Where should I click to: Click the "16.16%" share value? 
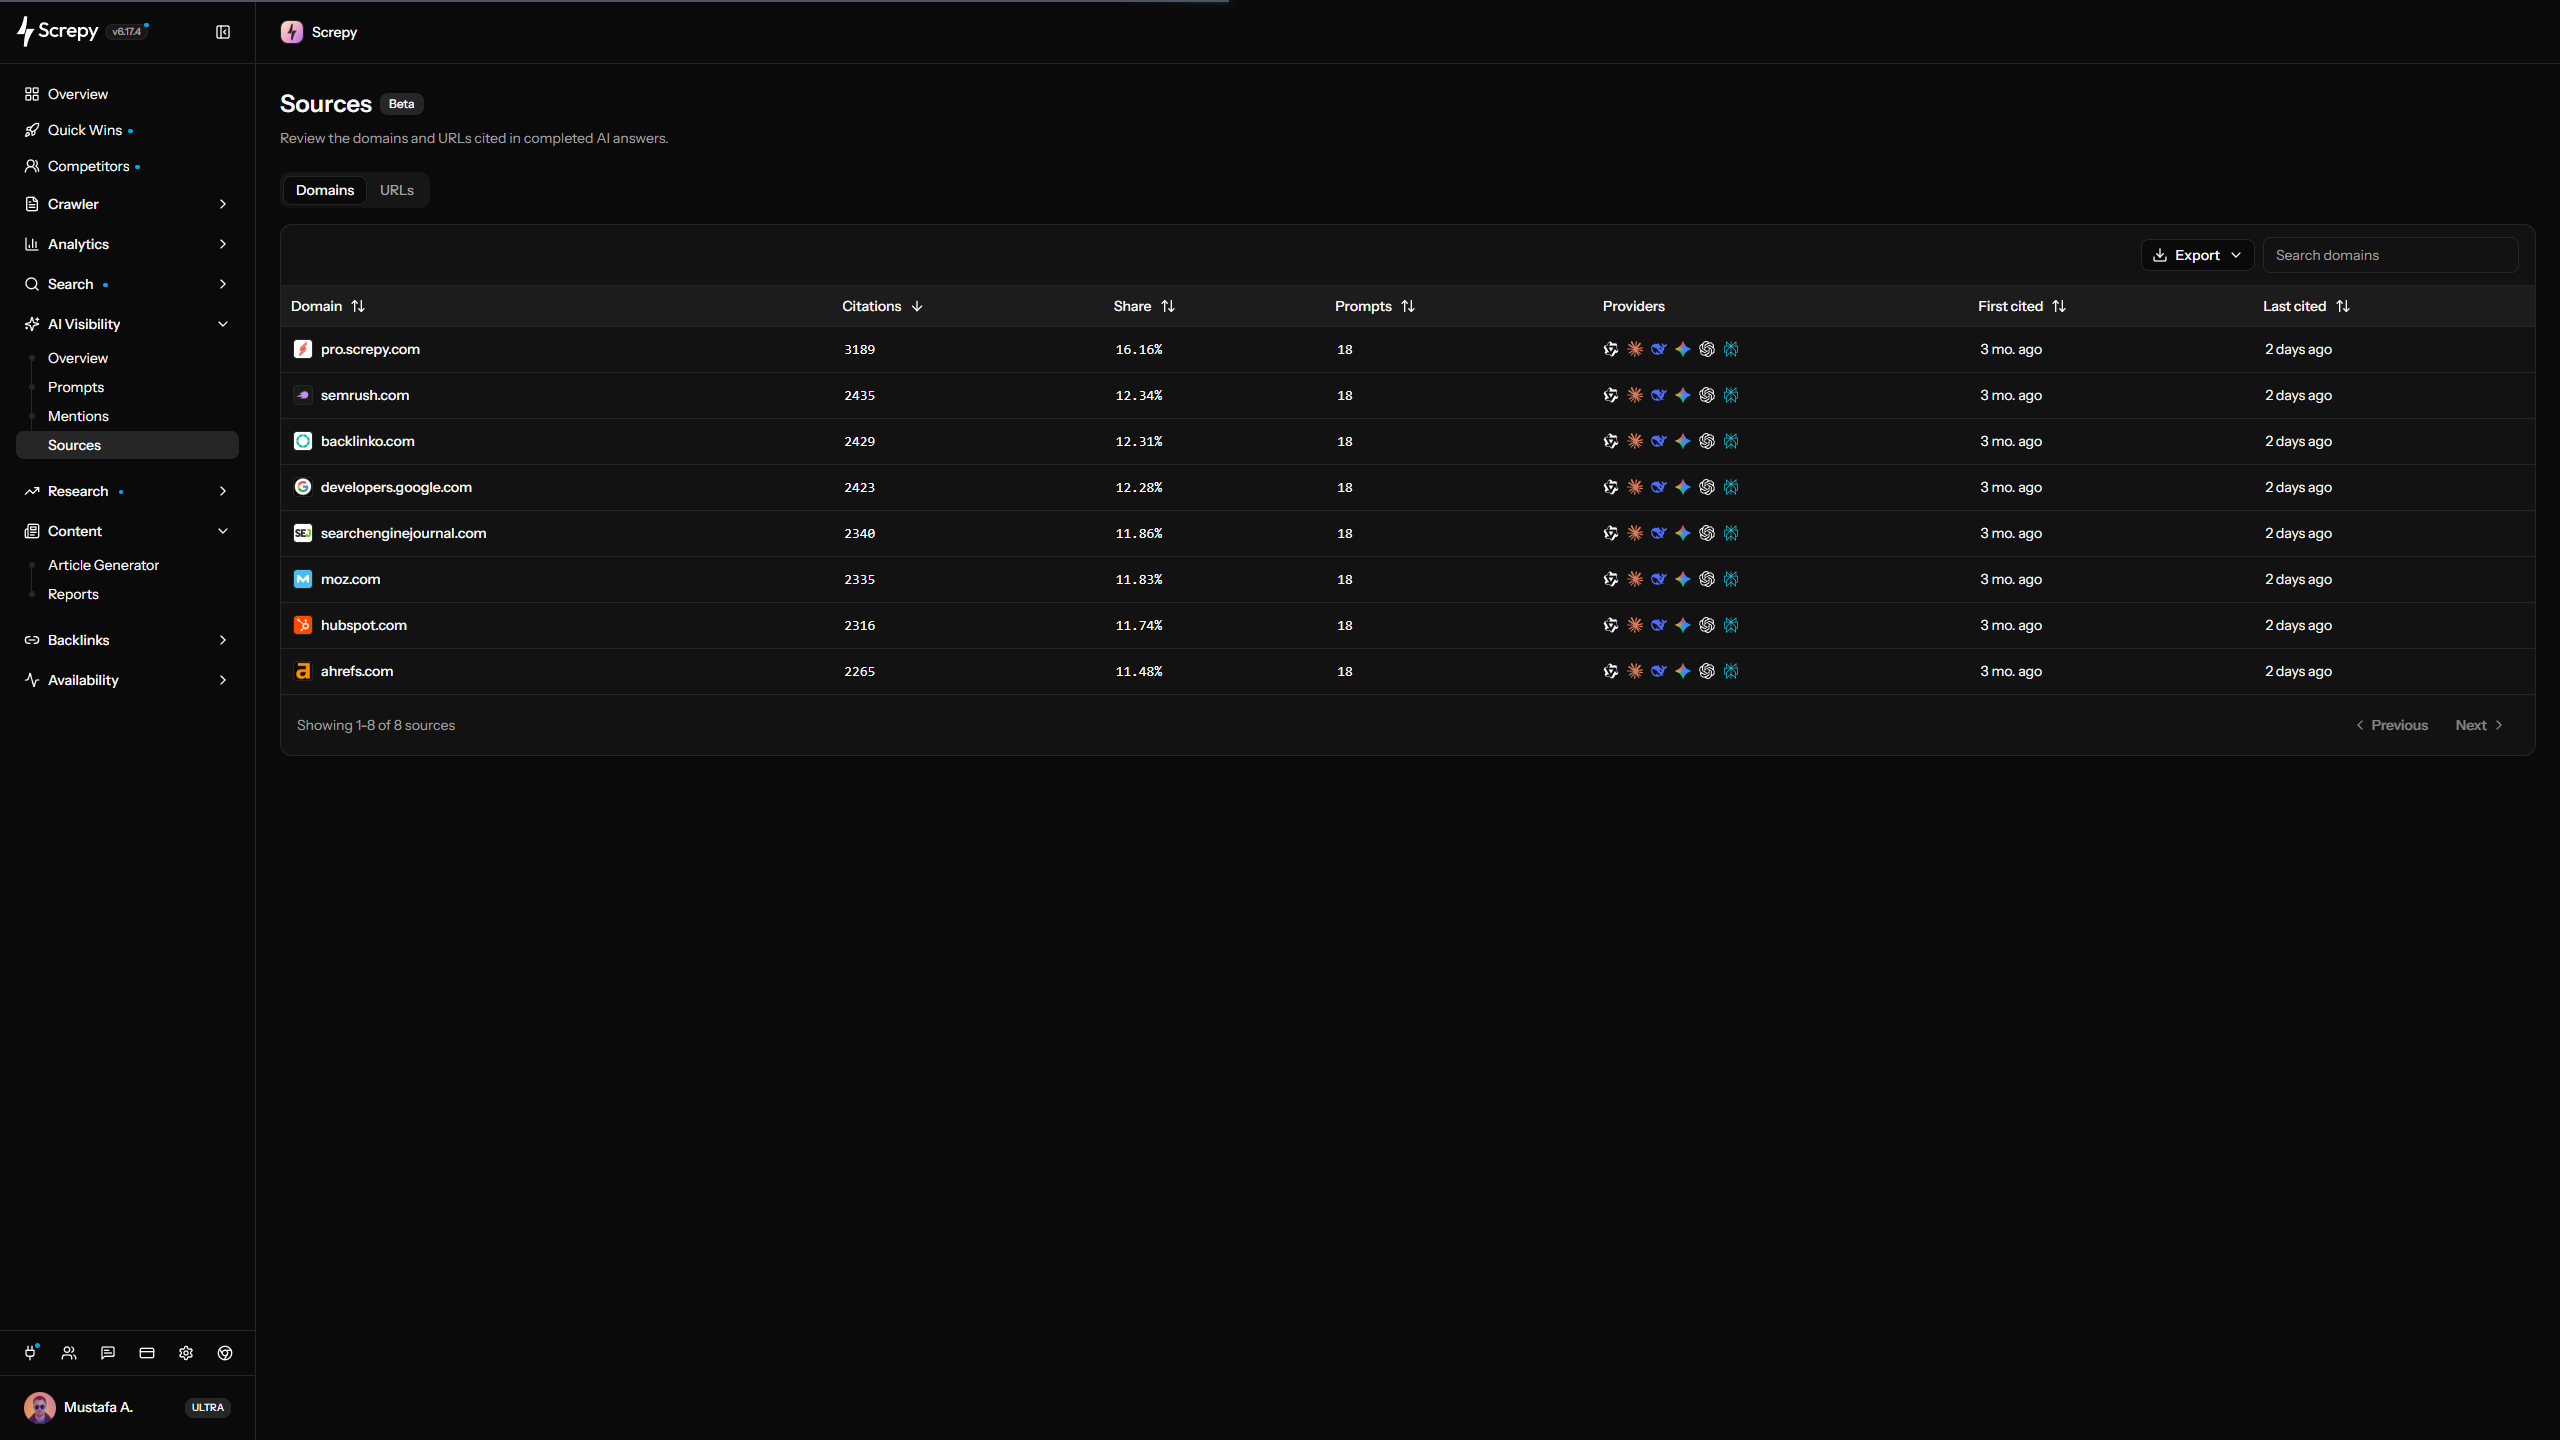tap(1139, 349)
